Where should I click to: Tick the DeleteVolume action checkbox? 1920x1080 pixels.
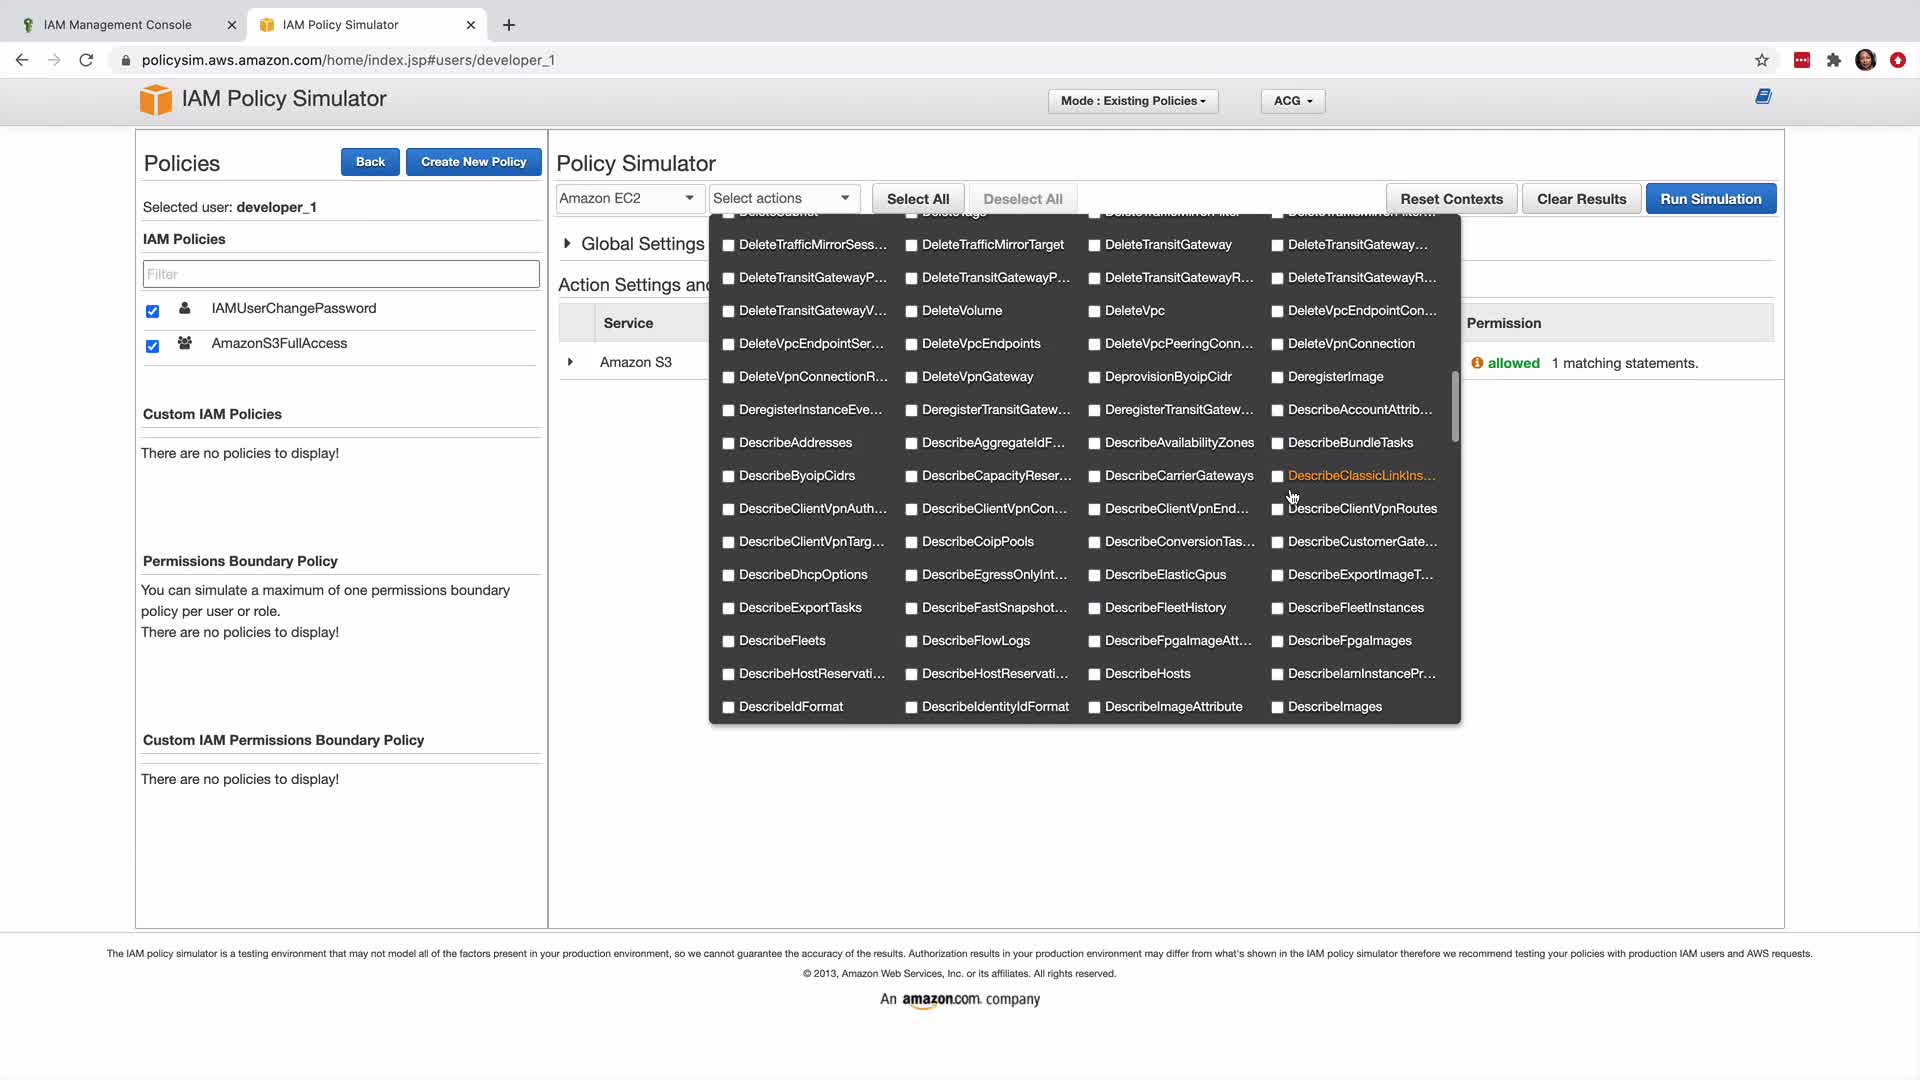(911, 312)
